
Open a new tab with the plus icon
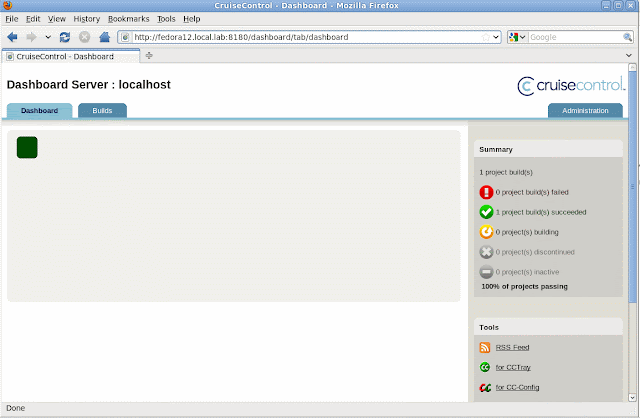[x=149, y=56]
